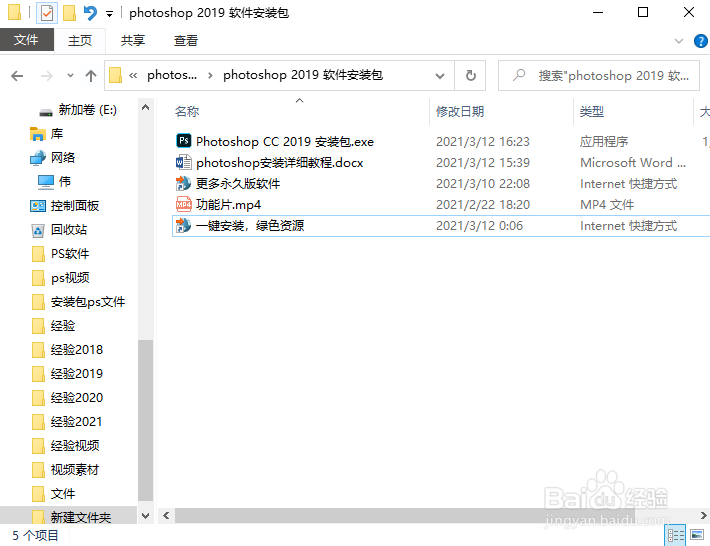Click horizontal scrollbar right arrow

coord(703,515)
